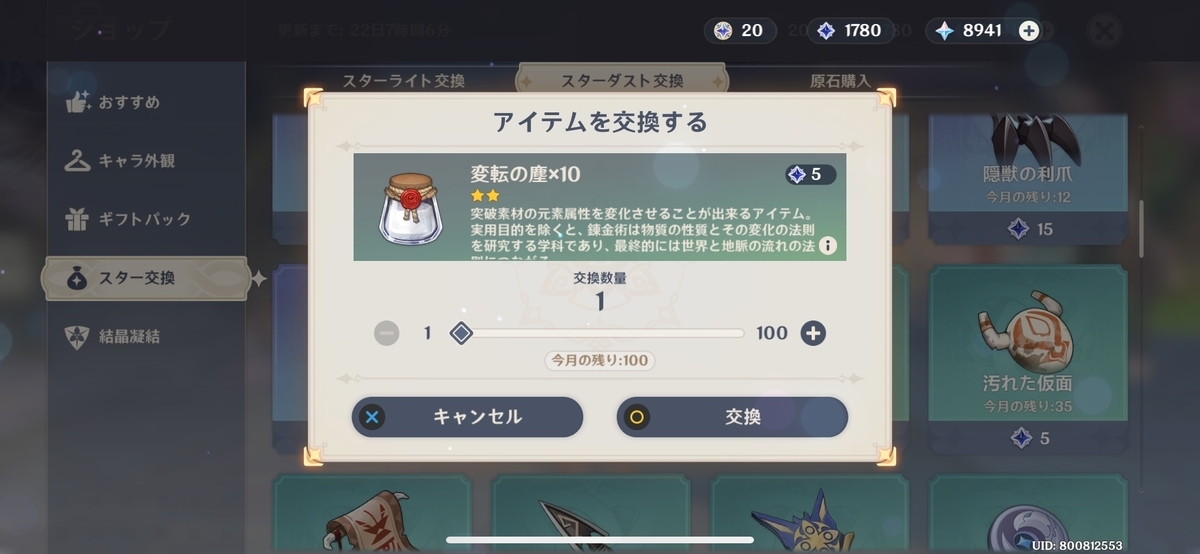Image resolution: width=1200 pixels, height=554 pixels.
Task: Click the shop close X icon
Action: pos(1103,31)
